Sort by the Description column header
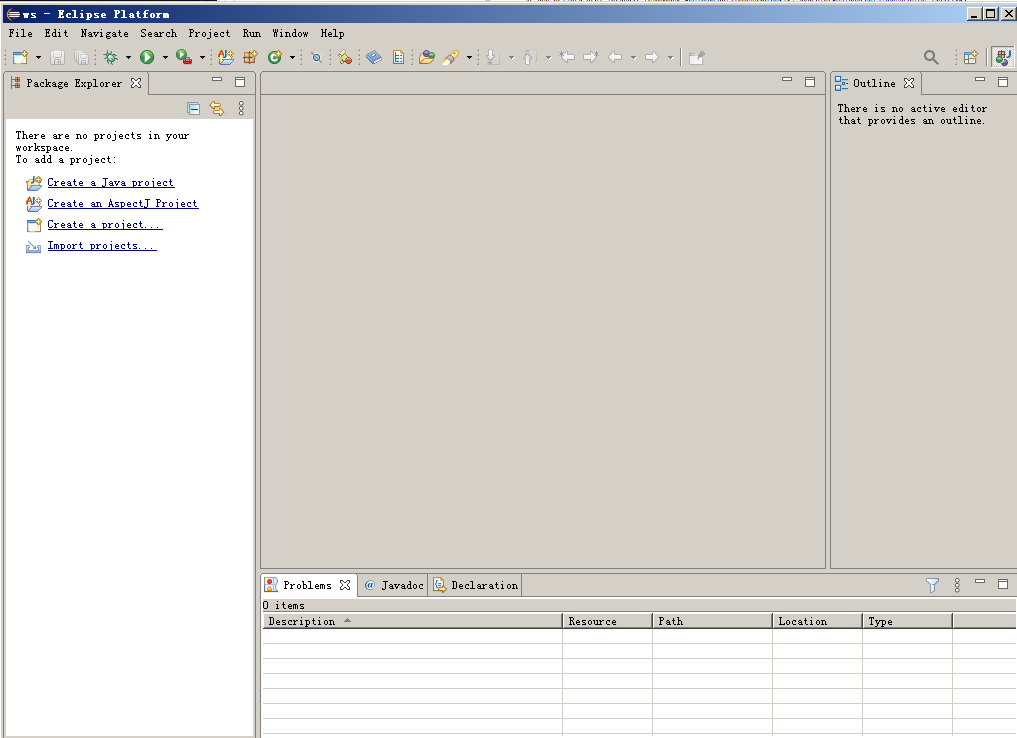 tap(298, 620)
